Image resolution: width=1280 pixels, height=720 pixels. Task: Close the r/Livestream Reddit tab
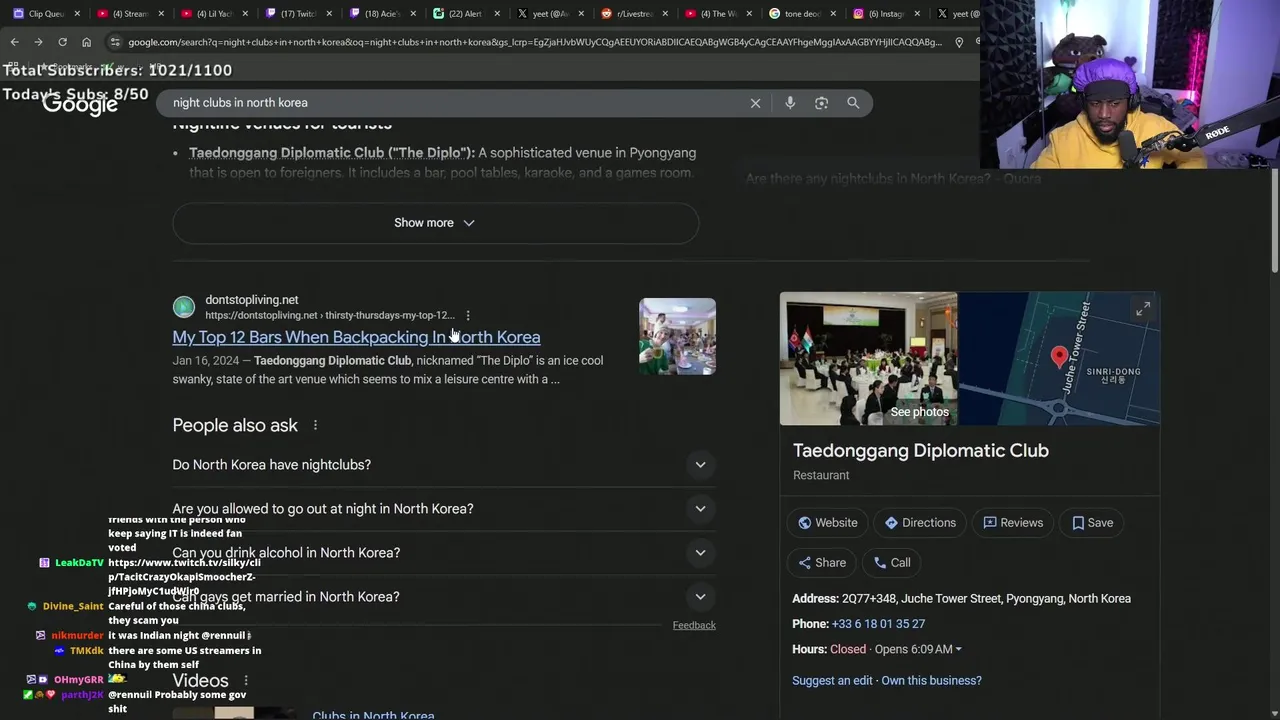pos(663,14)
